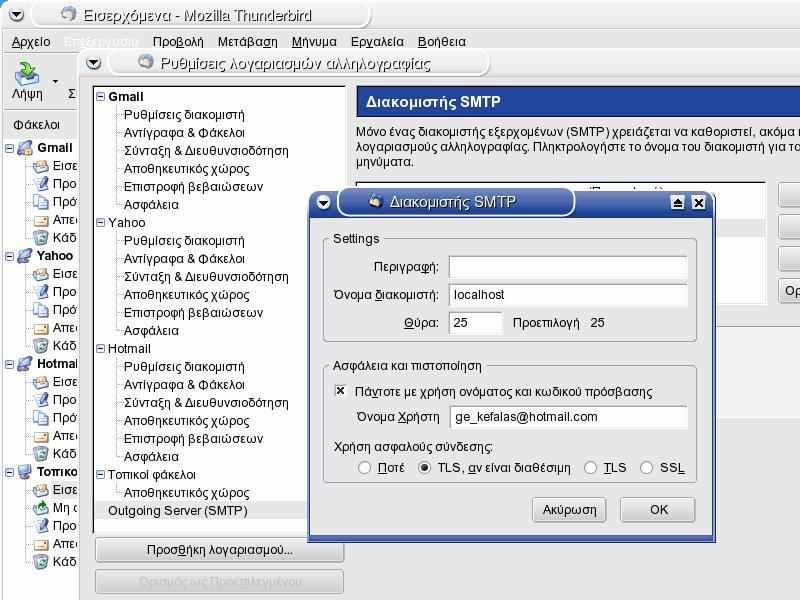The height and width of the screenshot is (600, 800).
Task: Select Αντίγραφα & Φάκελοι under Hotmail
Action: (x=184, y=385)
